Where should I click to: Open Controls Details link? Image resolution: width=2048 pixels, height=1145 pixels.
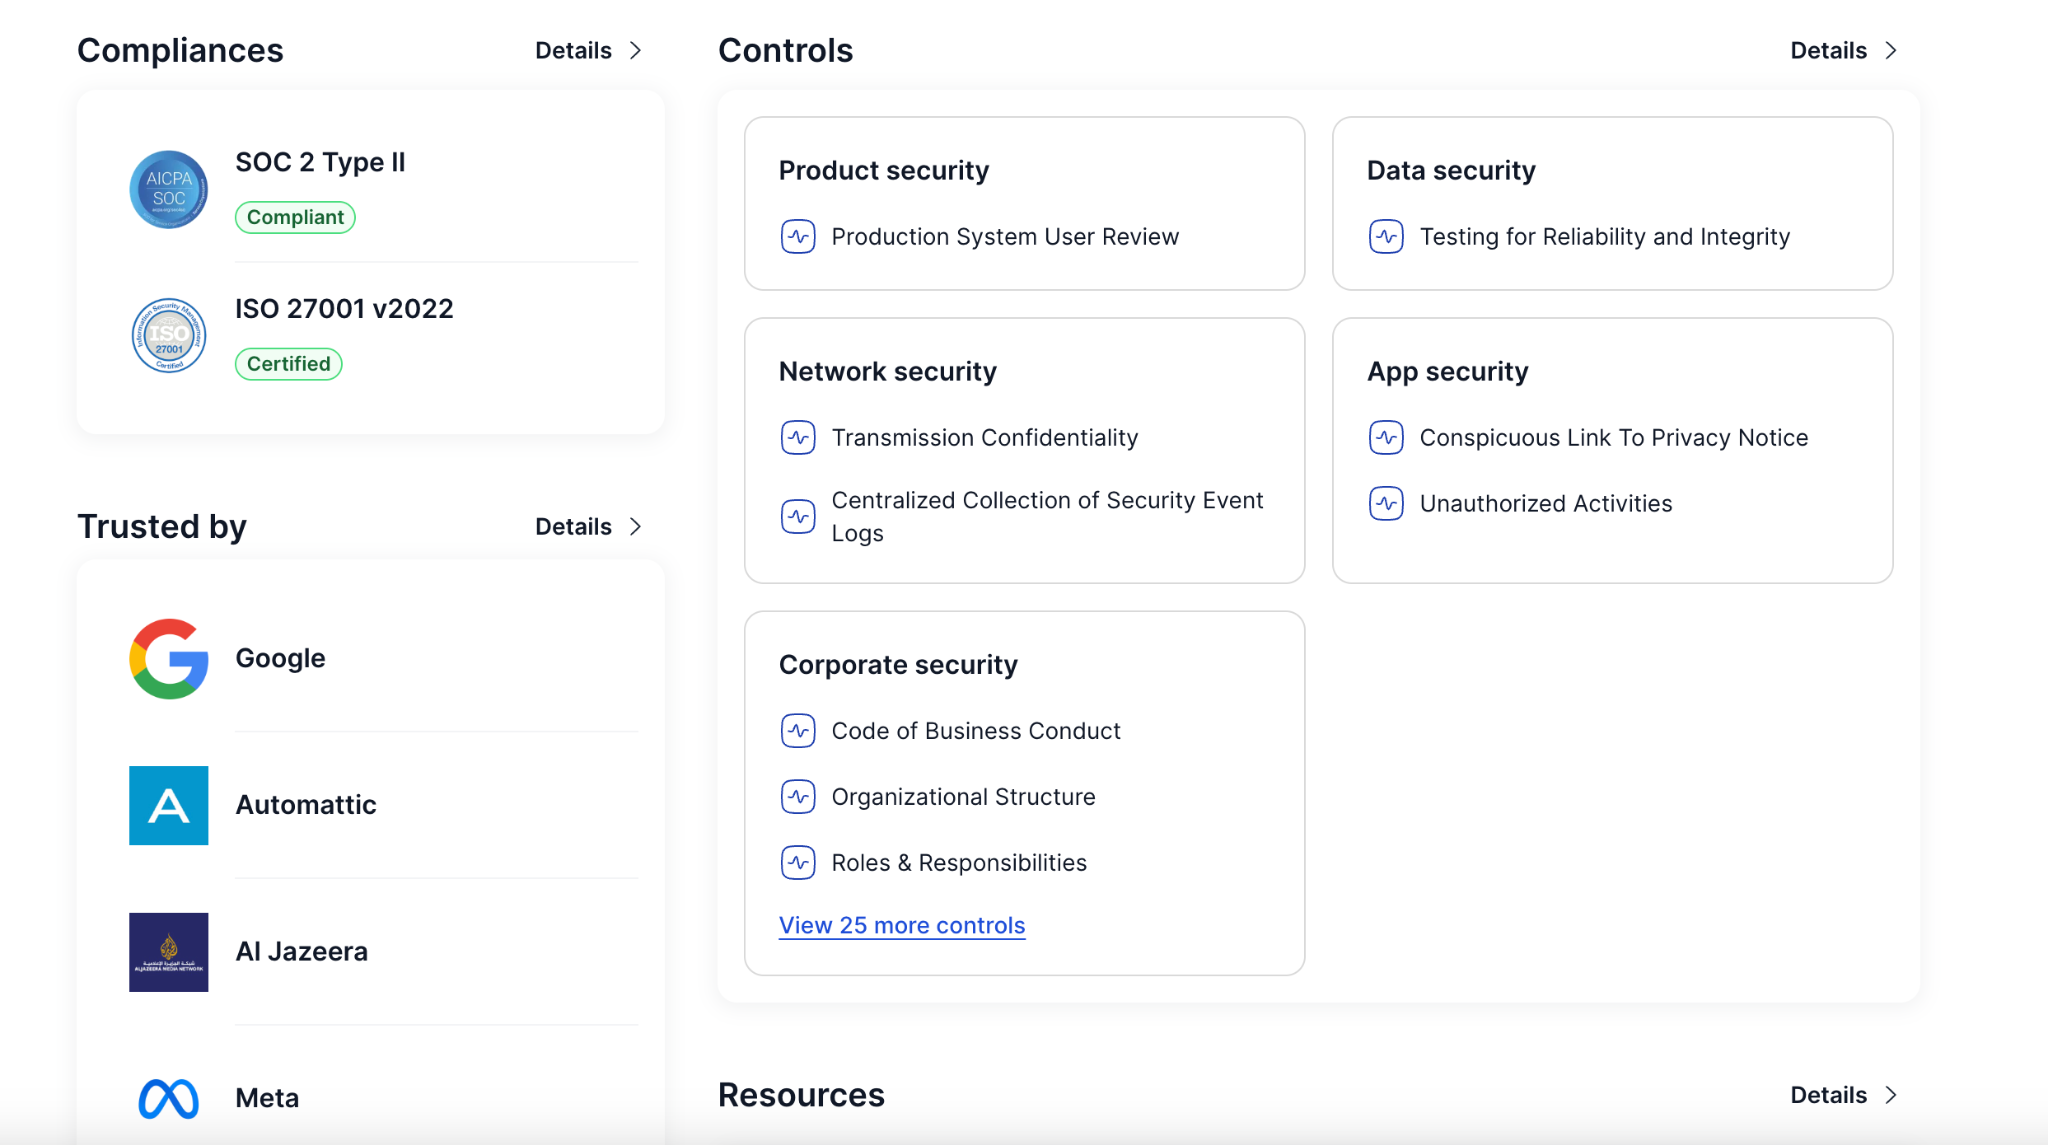tap(1828, 50)
